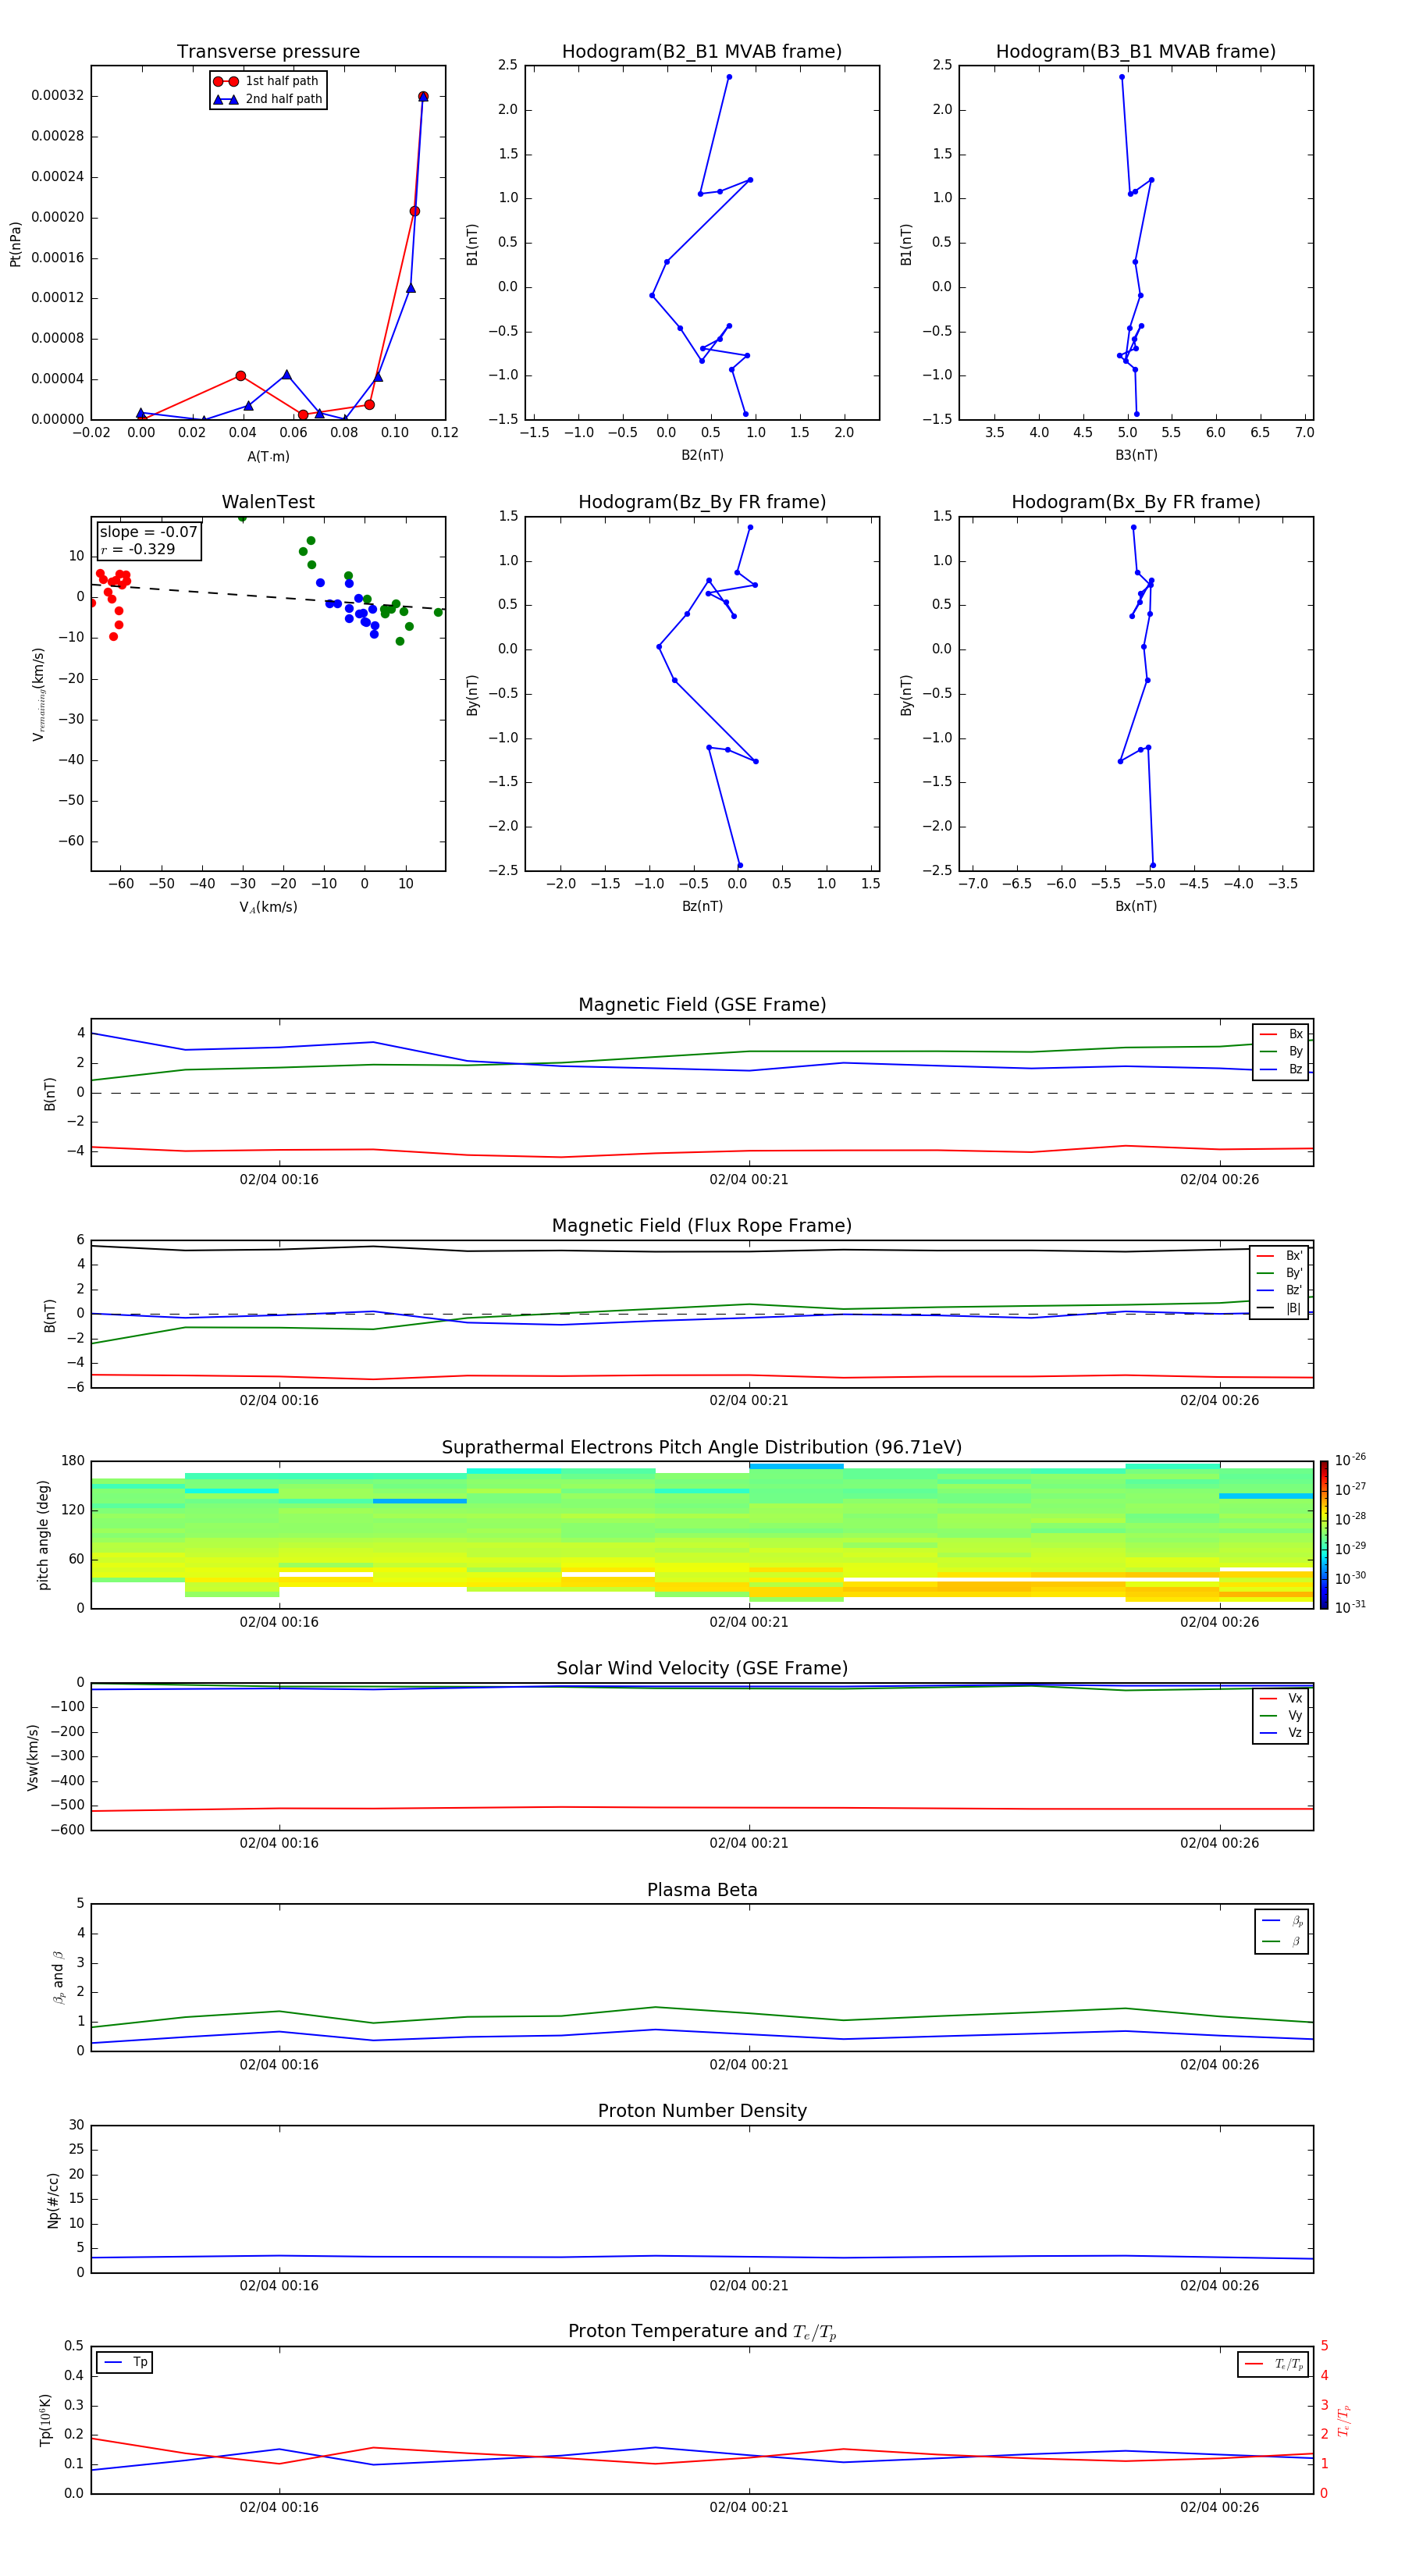
Task: Click the "Hodogram(Bz_By FR frame)" title
Action: pyautogui.click(x=702, y=502)
